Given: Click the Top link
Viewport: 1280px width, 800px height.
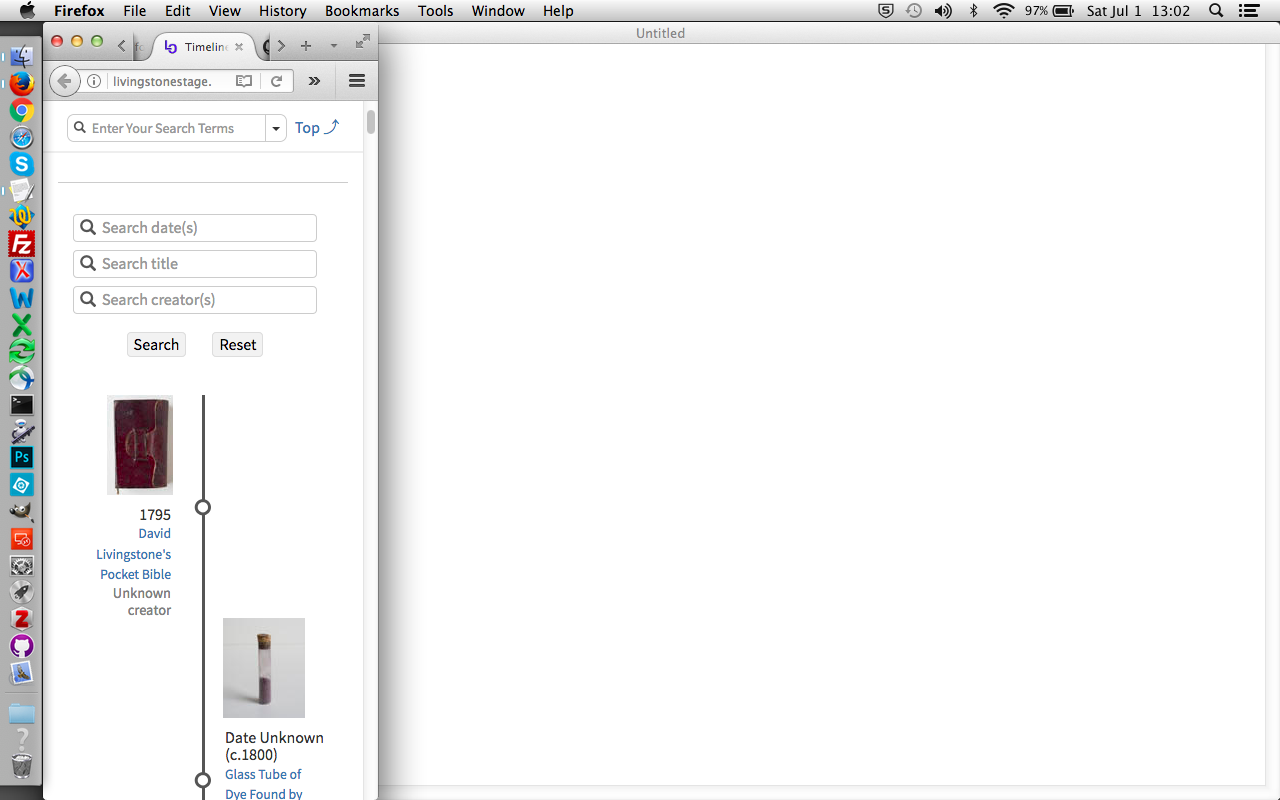Looking at the screenshot, I should pyautogui.click(x=317, y=127).
